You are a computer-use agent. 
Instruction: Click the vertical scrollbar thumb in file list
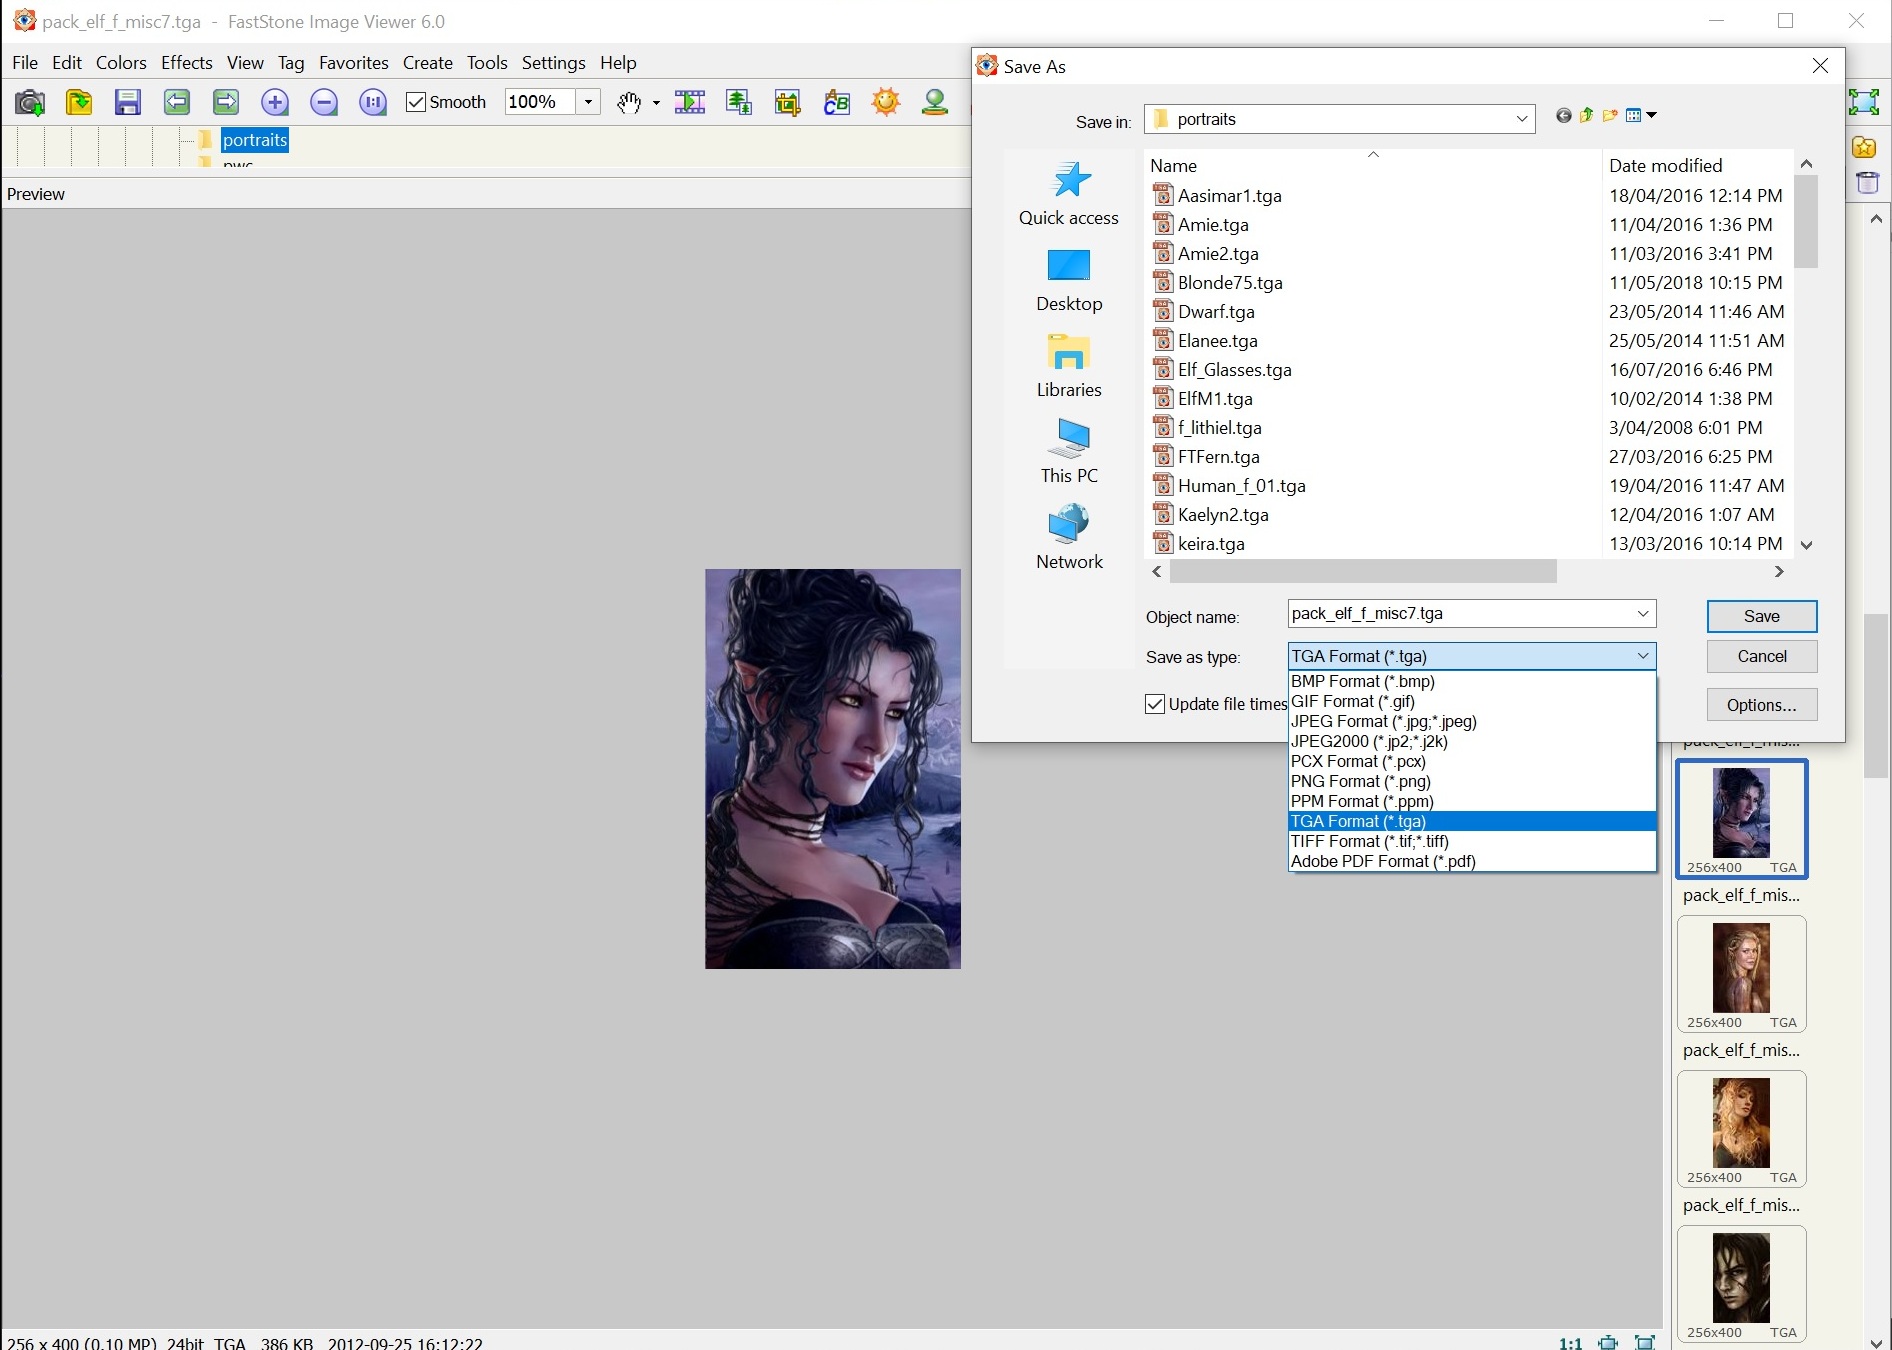[x=1805, y=222]
